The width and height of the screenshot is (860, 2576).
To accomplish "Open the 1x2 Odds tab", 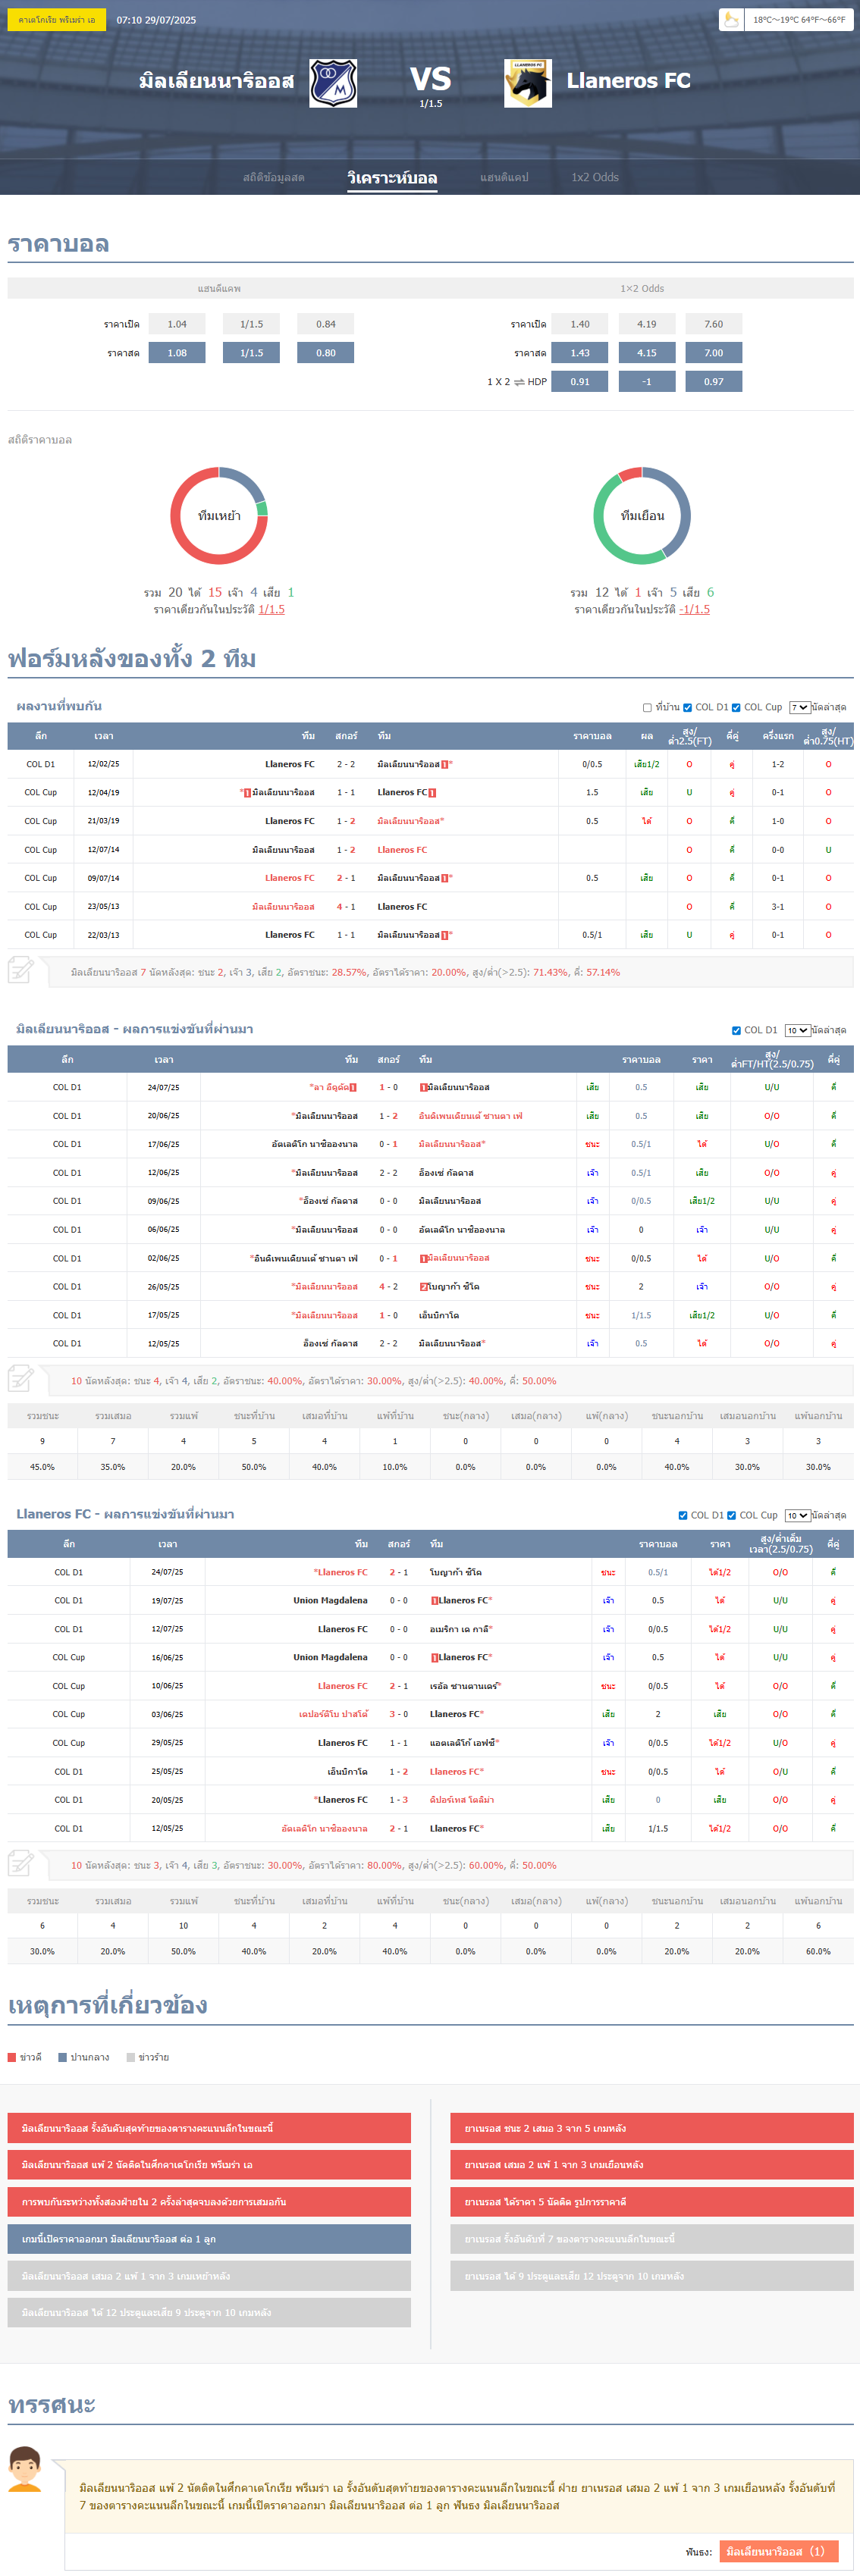I will [595, 177].
